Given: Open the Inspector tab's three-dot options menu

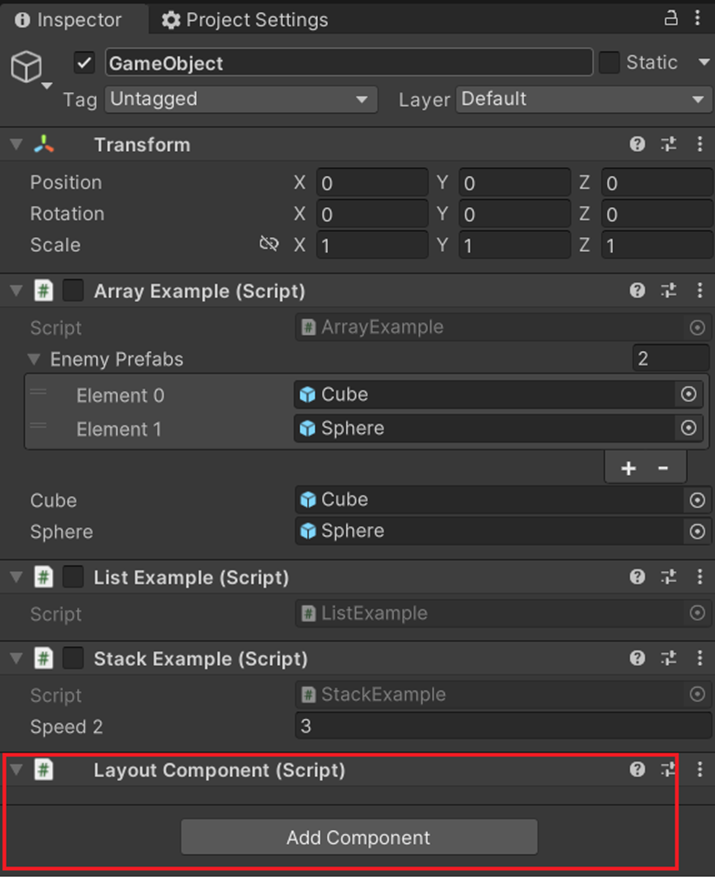Looking at the screenshot, I should coord(698,18).
